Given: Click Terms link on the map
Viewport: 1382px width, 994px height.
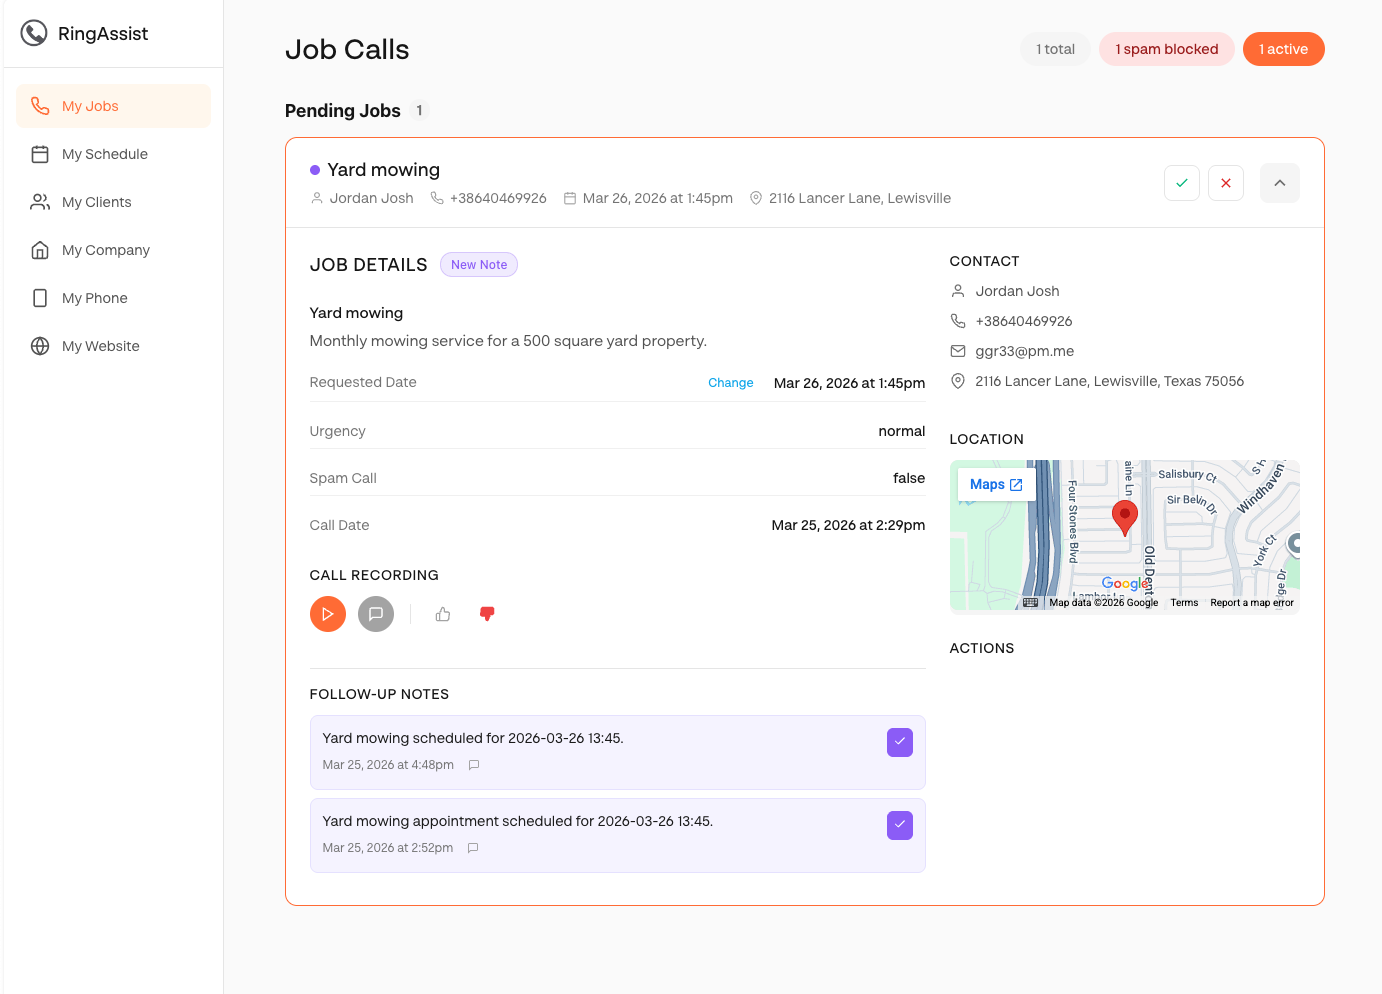Looking at the screenshot, I should (1184, 603).
